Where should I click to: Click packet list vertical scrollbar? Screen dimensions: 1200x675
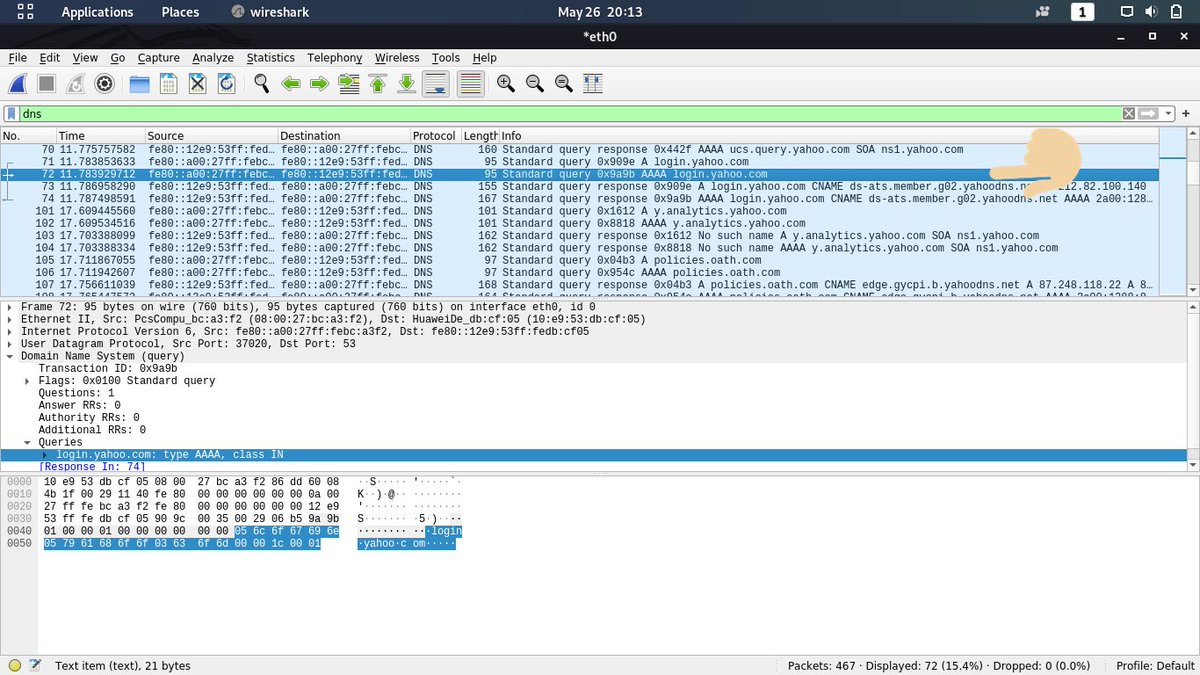click(1192, 213)
